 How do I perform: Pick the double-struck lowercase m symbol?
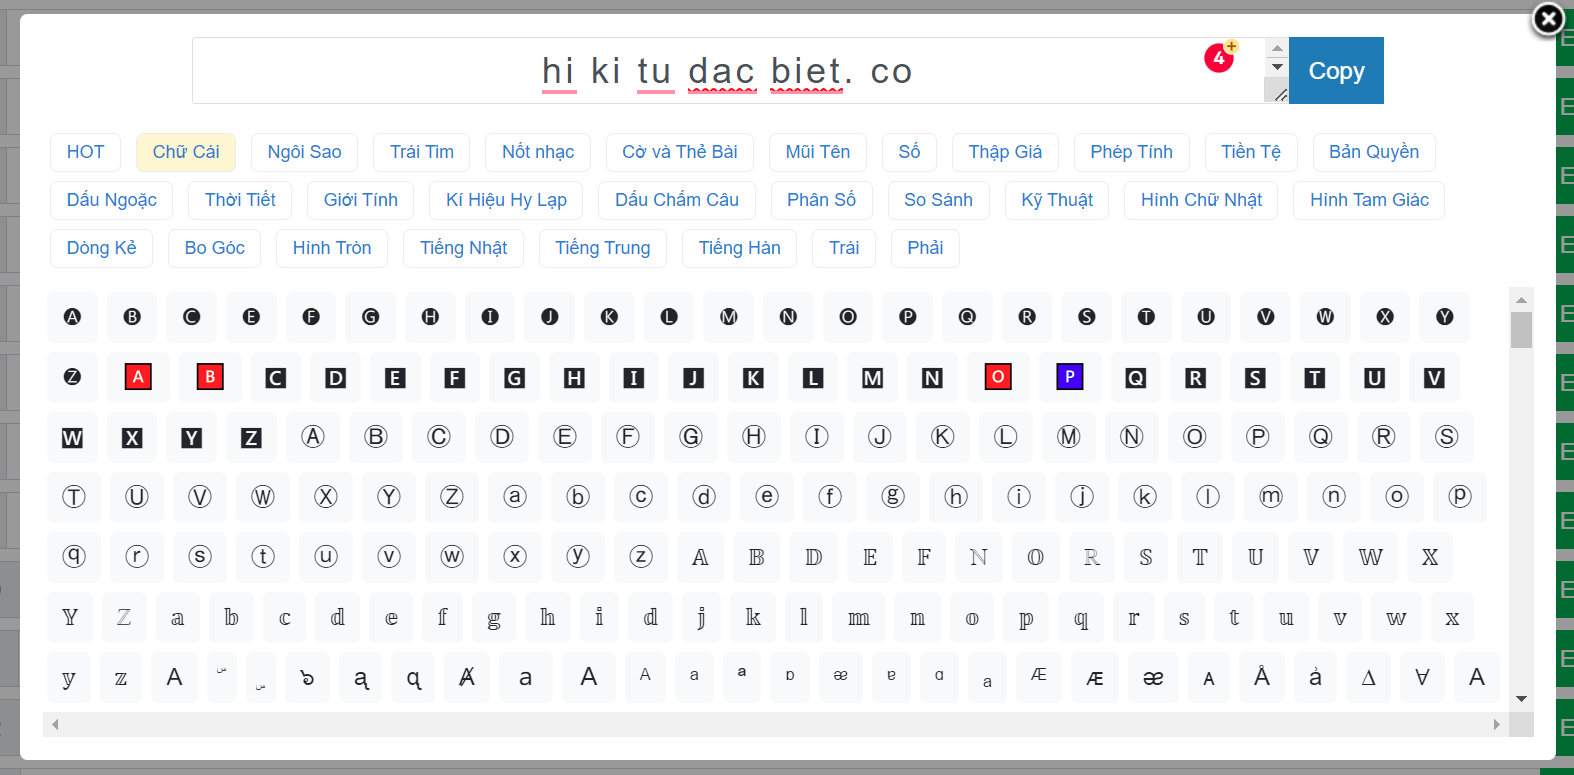pos(859,617)
